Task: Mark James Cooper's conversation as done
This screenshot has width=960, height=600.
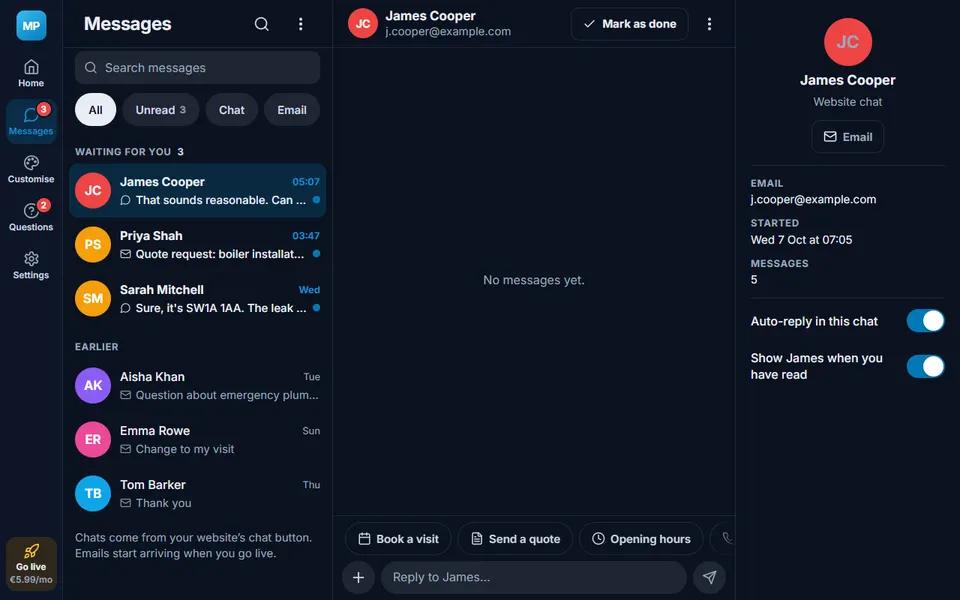Action: tap(629, 24)
